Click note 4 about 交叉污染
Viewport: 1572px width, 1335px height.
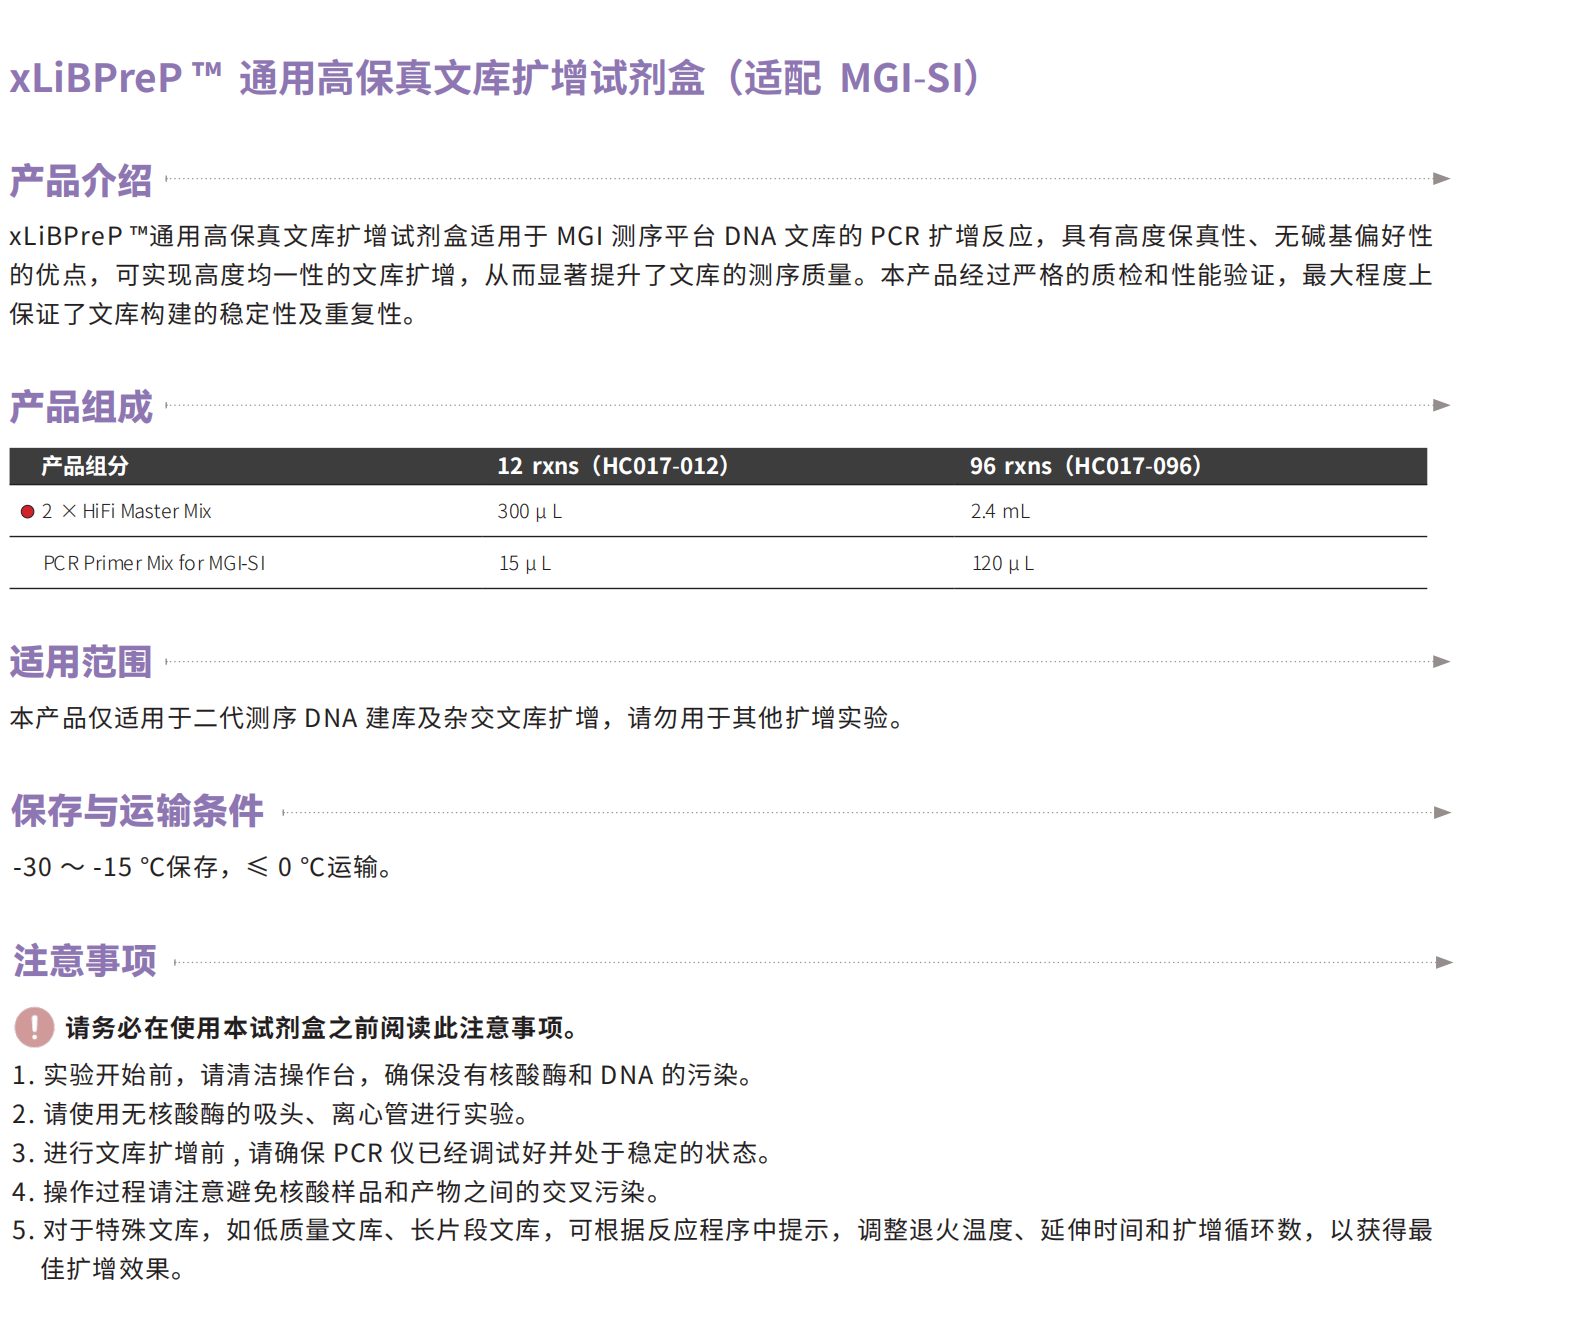point(337,1192)
